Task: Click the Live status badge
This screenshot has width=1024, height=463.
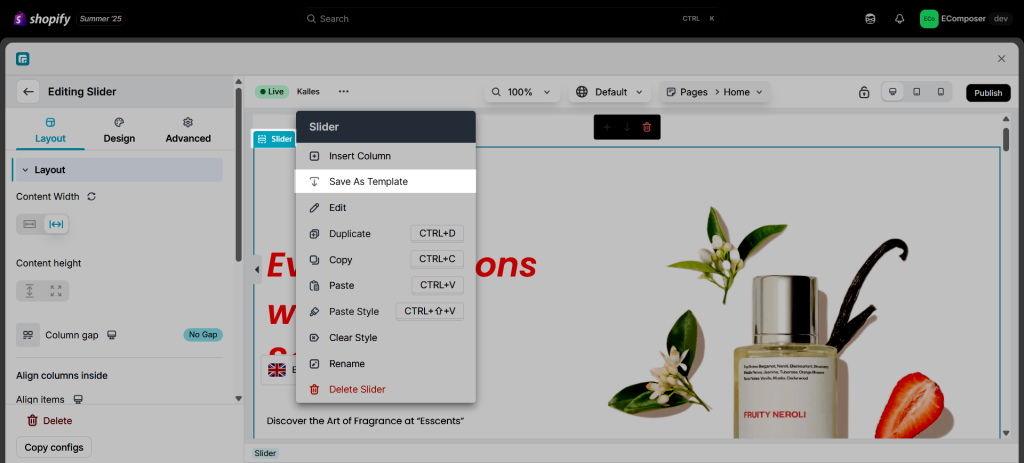Action: [272, 92]
